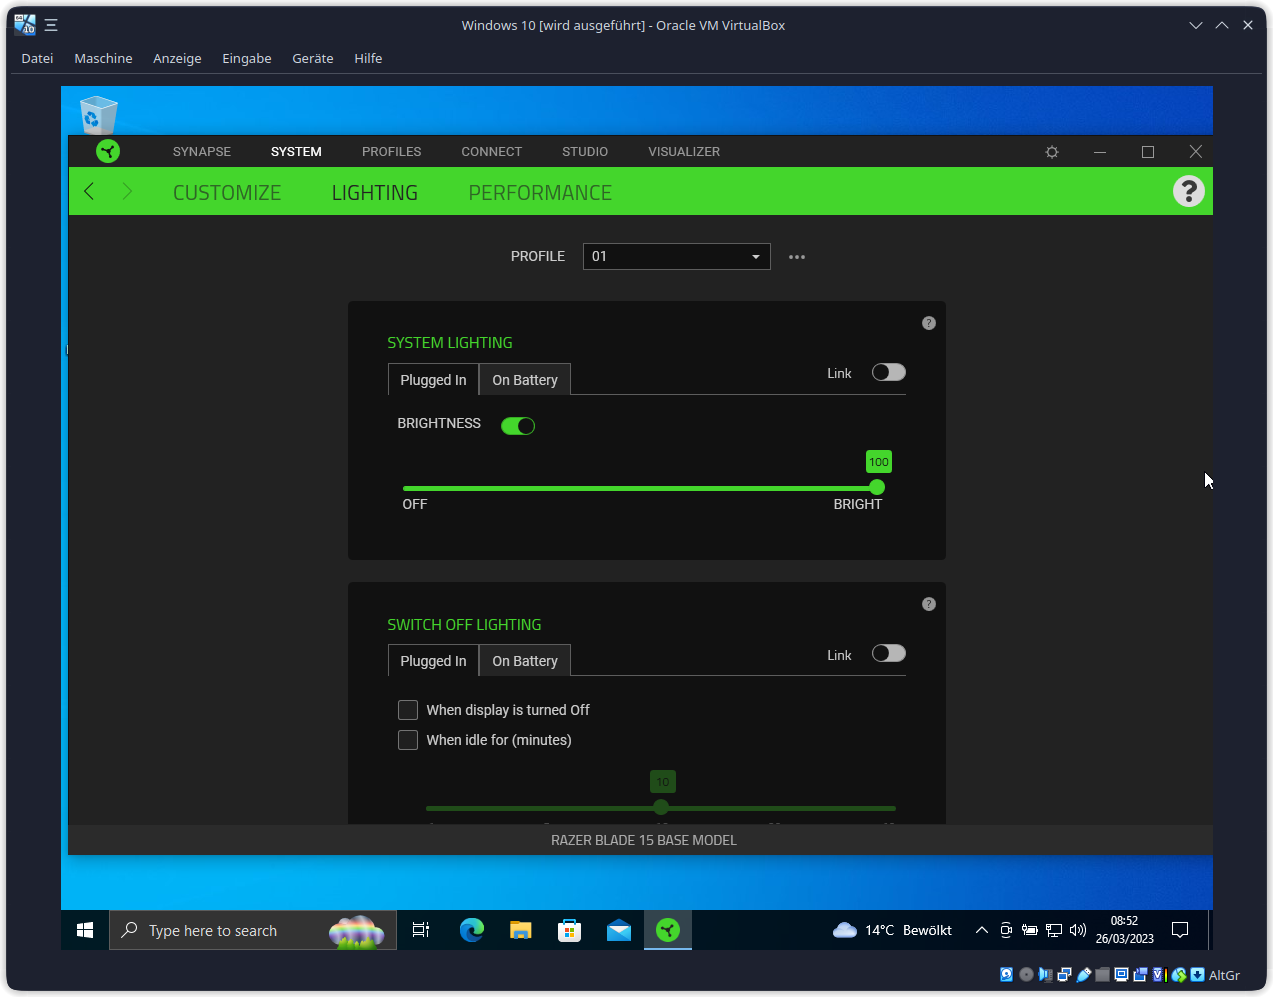The height and width of the screenshot is (997, 1273).
Task: Enable the Link toggle in System Lighting
Action: tap(887, 371)
